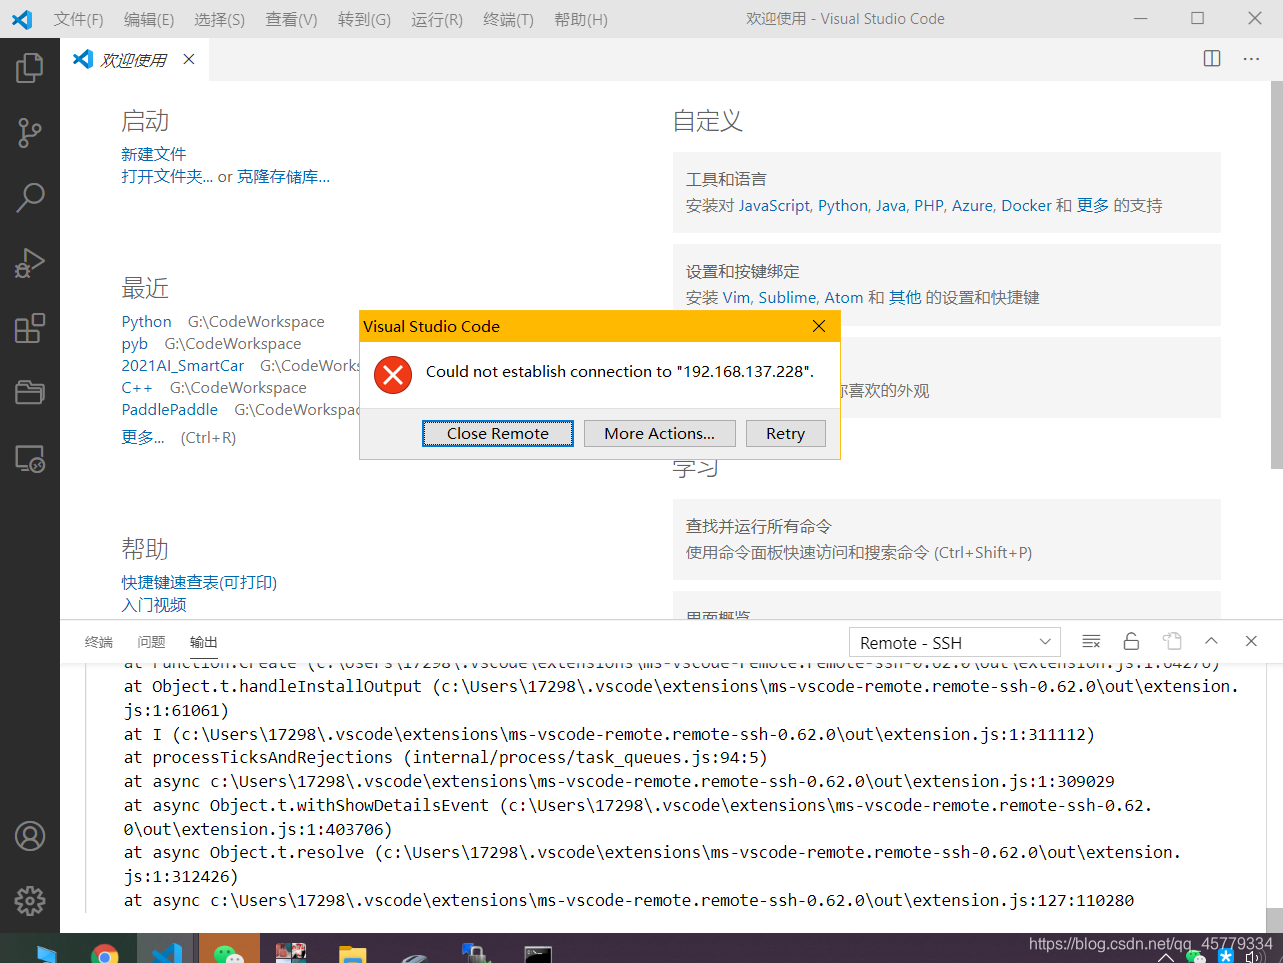Open WeChat from the taskbar
This screenshot has width=1283, height=963.
229,953
